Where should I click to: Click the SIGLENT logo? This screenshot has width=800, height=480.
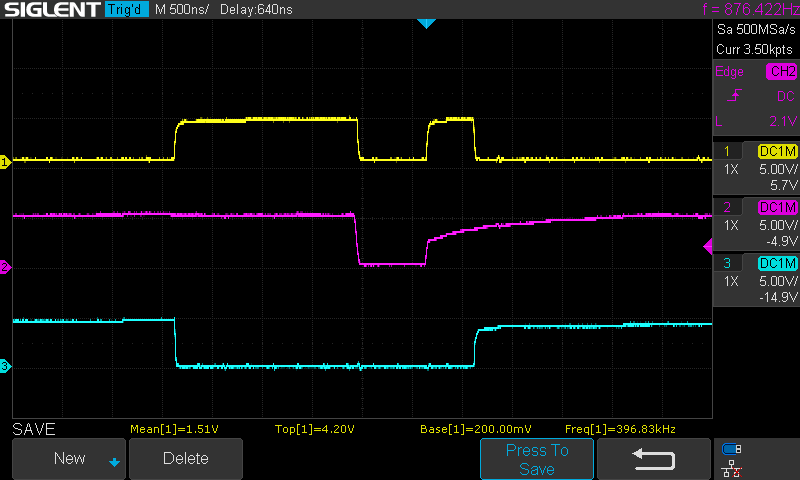pyautogui.click(x=52, y=9)
